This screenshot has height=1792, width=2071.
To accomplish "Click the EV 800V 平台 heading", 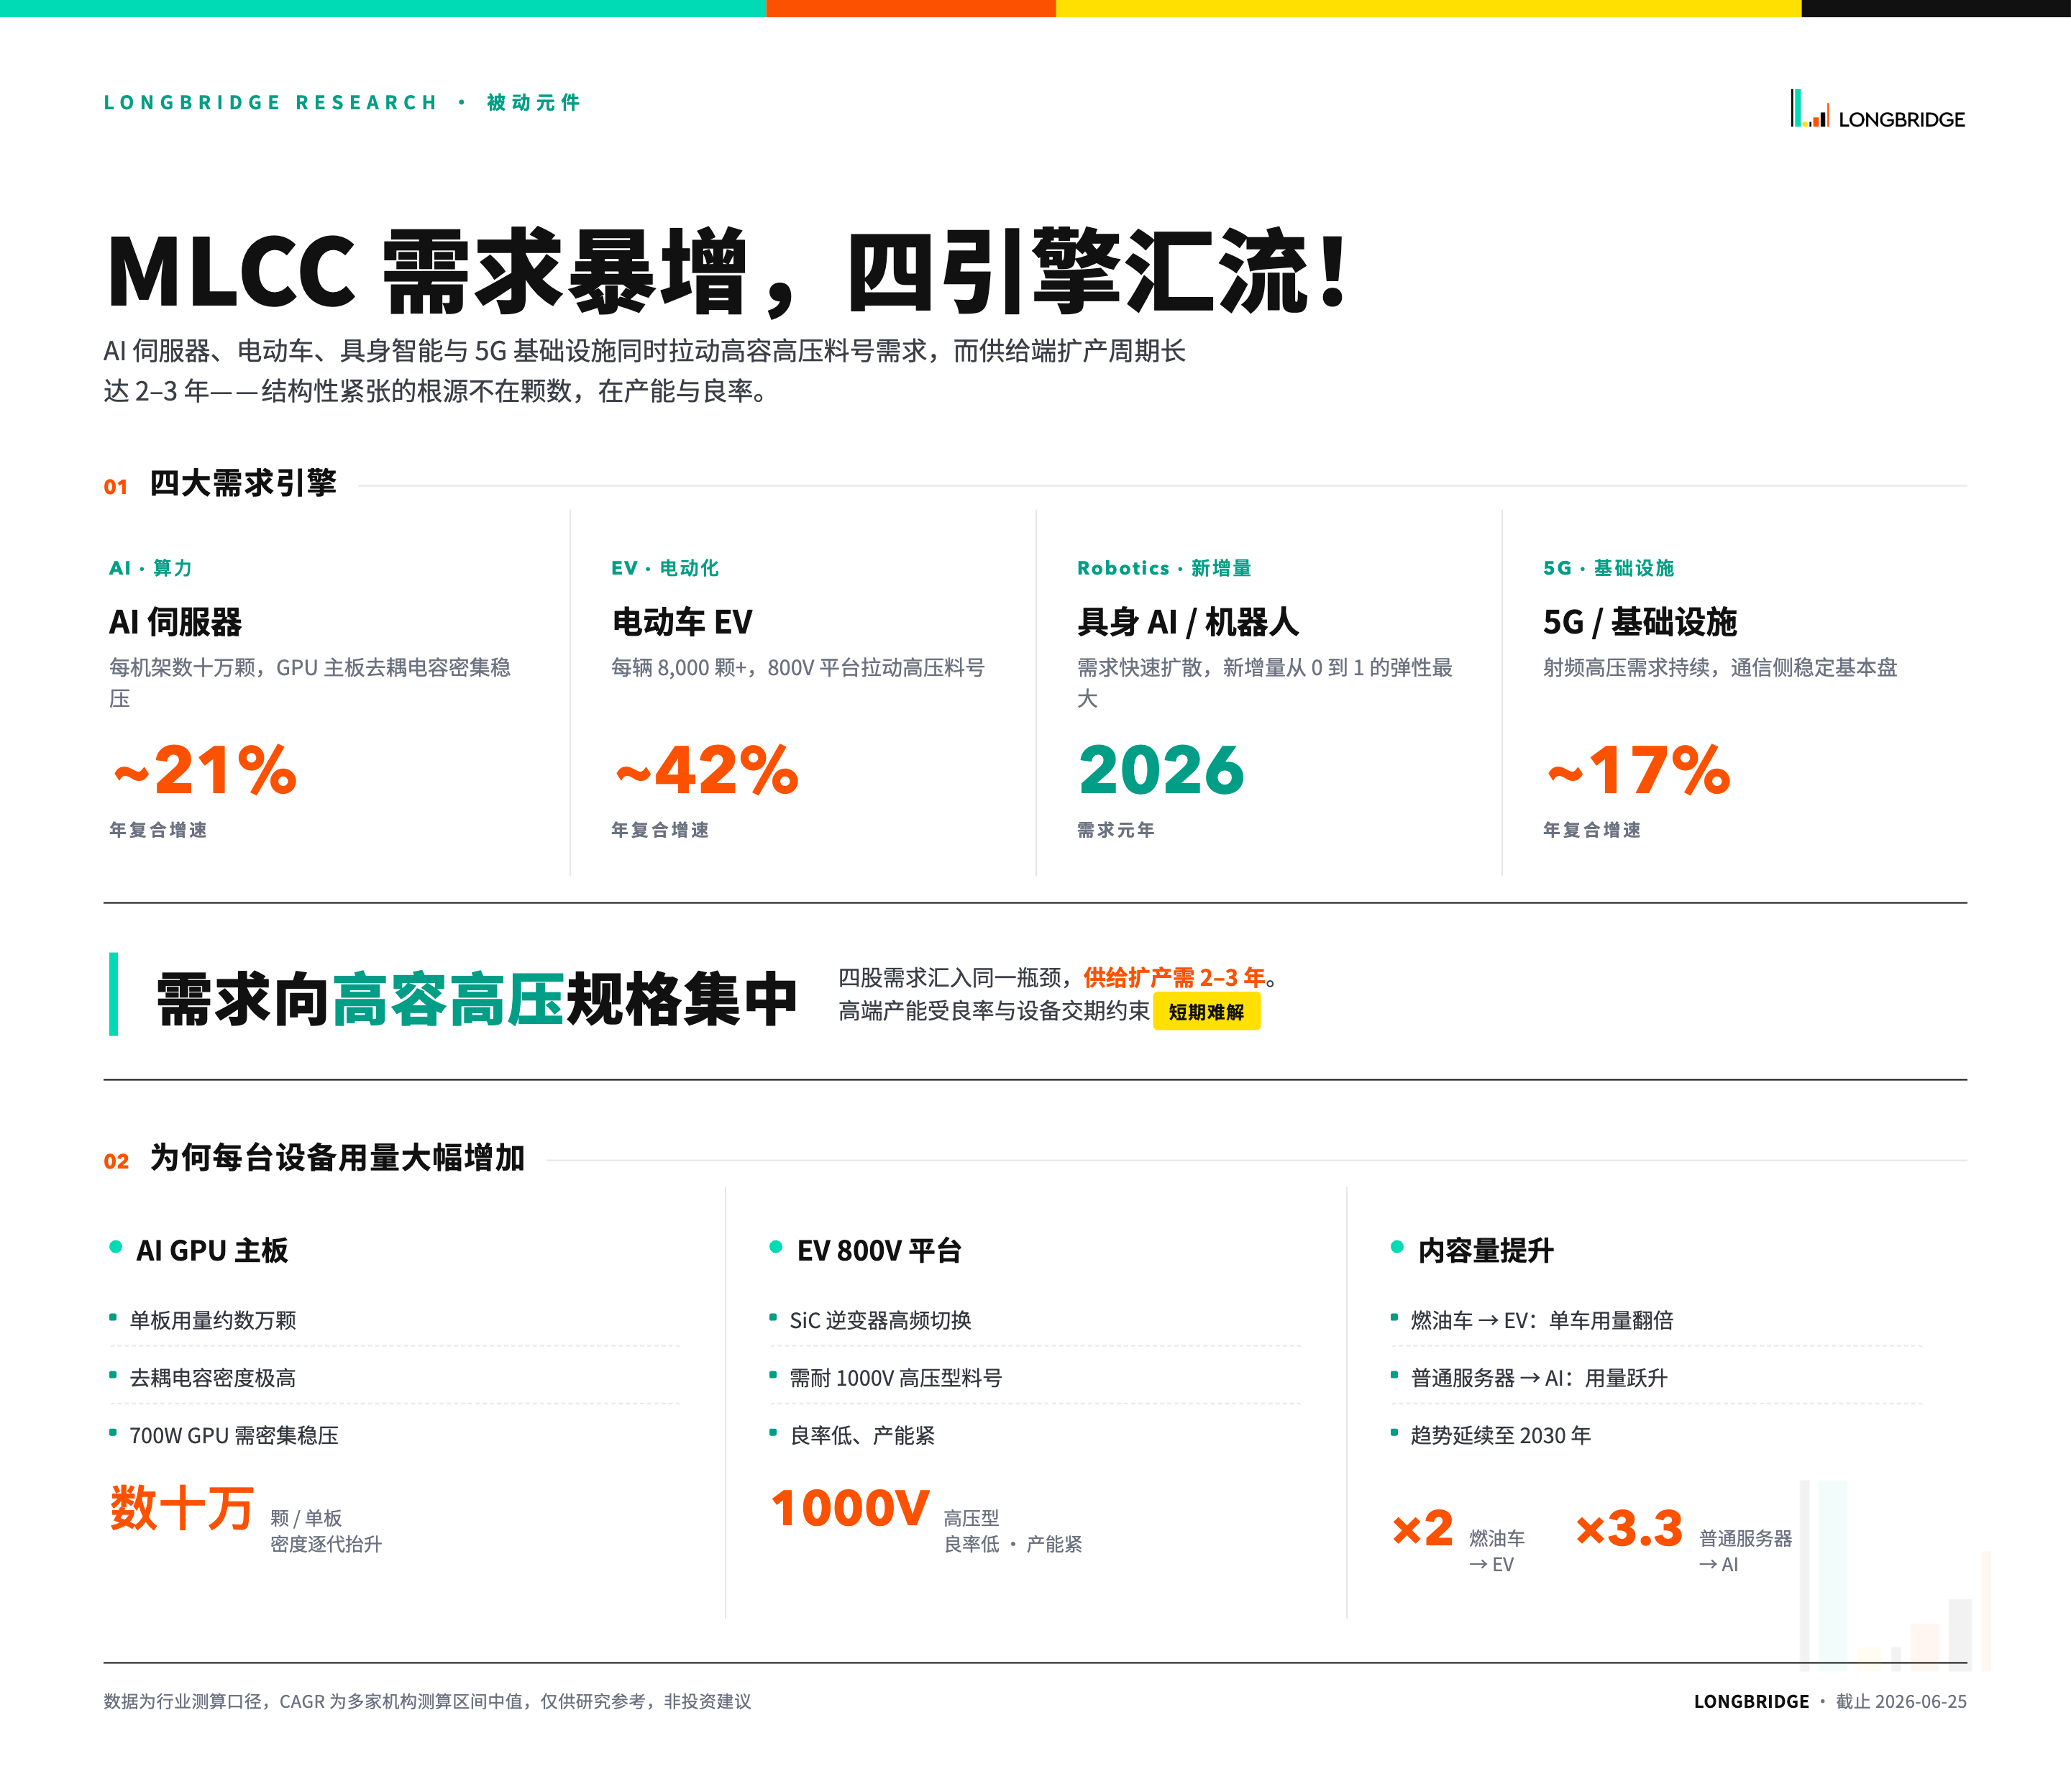I will (879, 1250).
